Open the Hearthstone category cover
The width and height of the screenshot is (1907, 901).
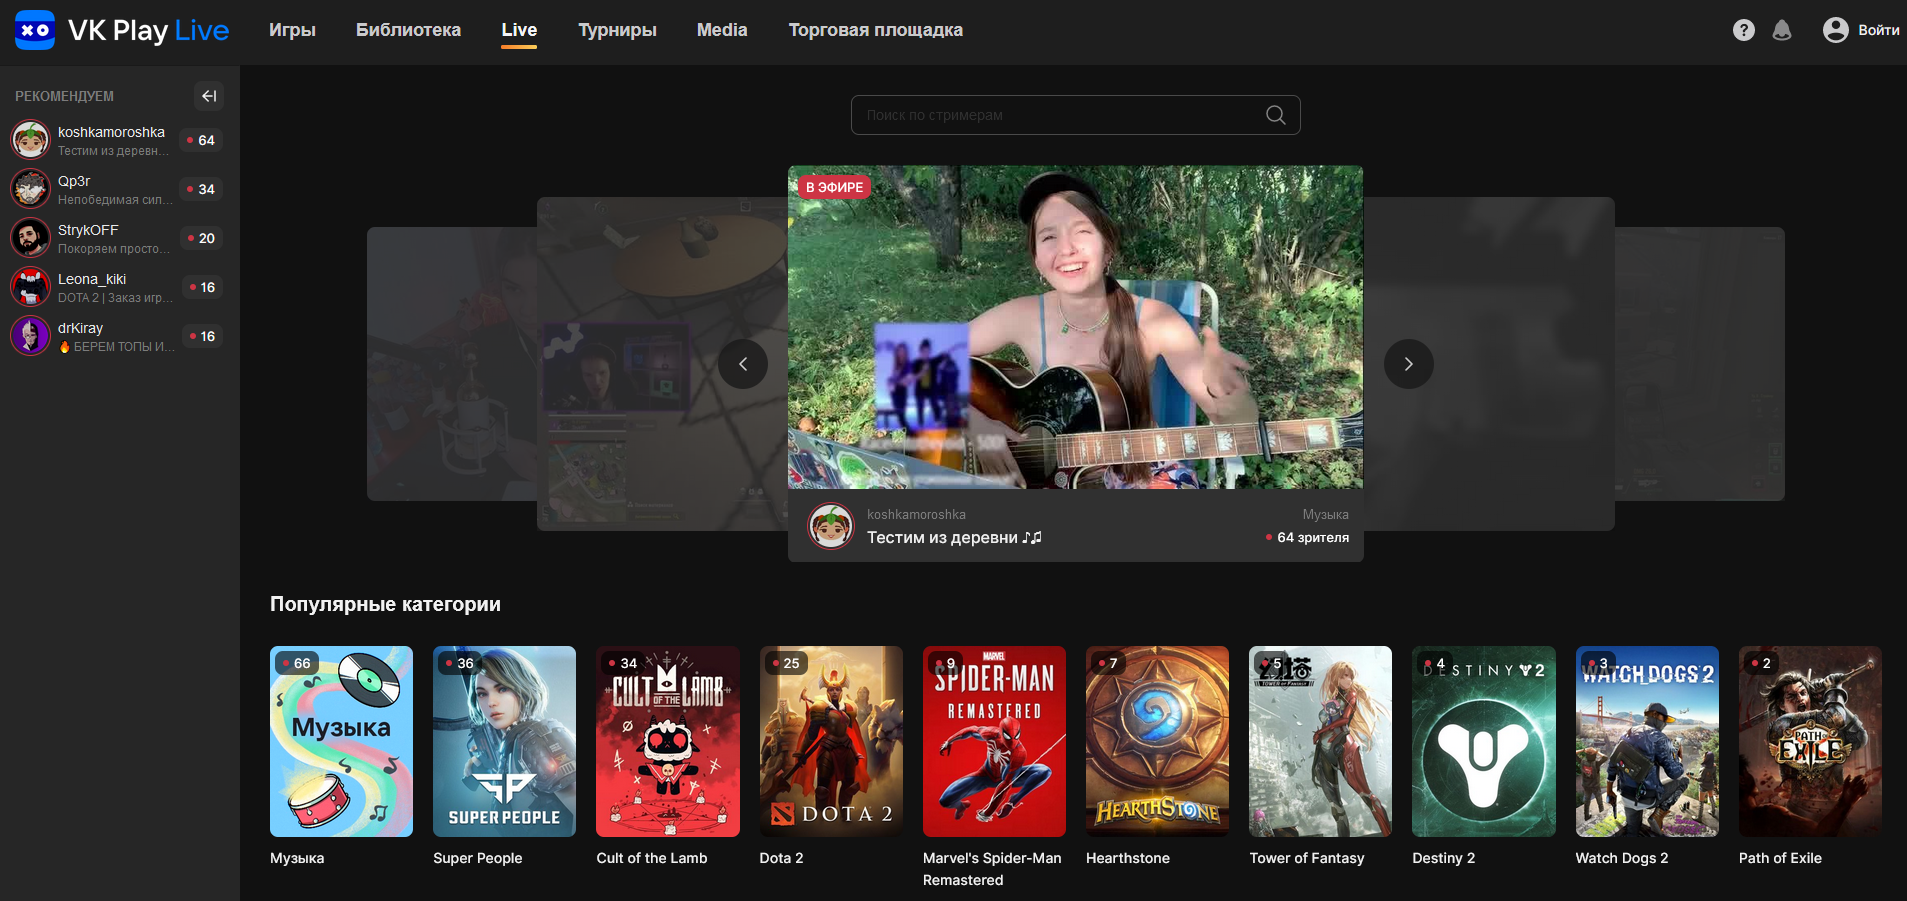pyautogui.click(x=1157, y=741)
